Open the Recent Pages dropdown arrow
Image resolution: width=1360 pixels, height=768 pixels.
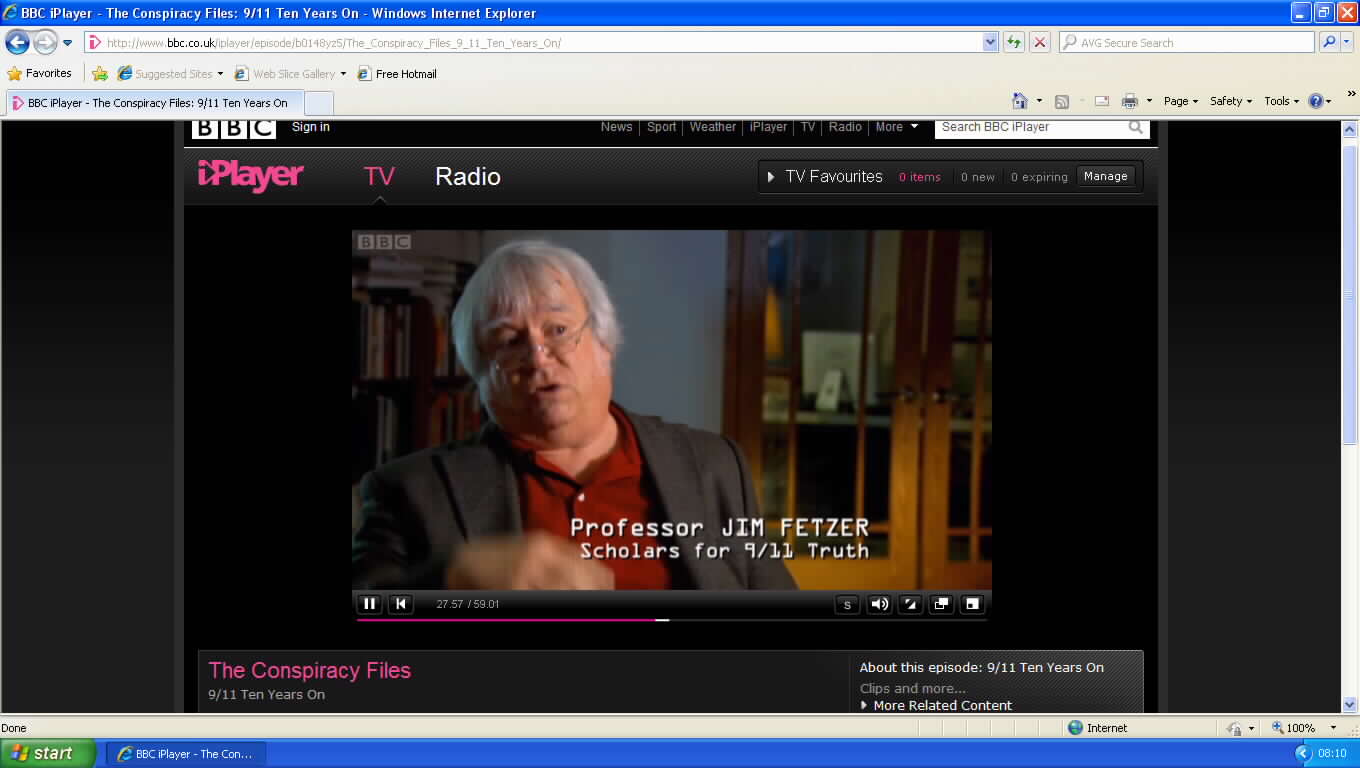point(68,43)
